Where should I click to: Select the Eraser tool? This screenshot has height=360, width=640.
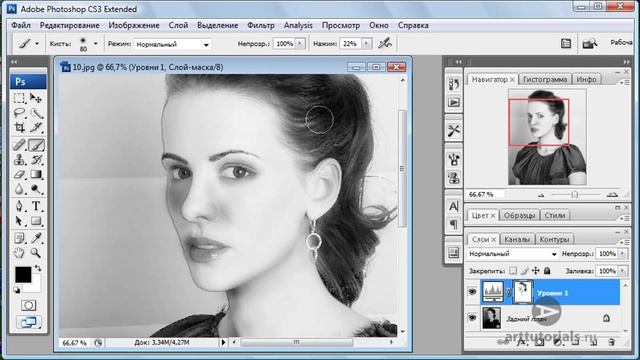coord(19,174)
